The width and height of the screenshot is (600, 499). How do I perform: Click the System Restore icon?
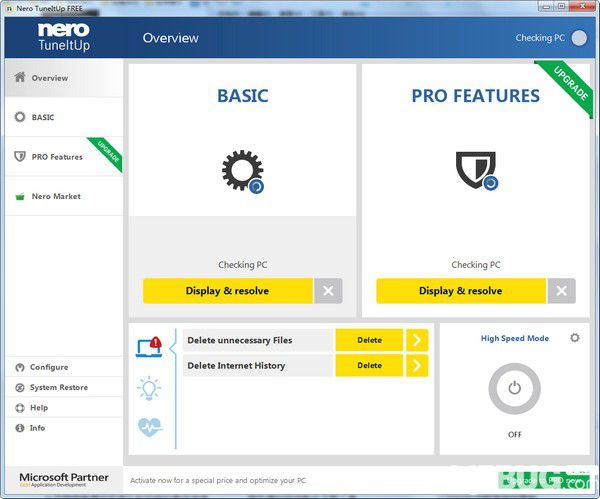[x=20, y=388]
